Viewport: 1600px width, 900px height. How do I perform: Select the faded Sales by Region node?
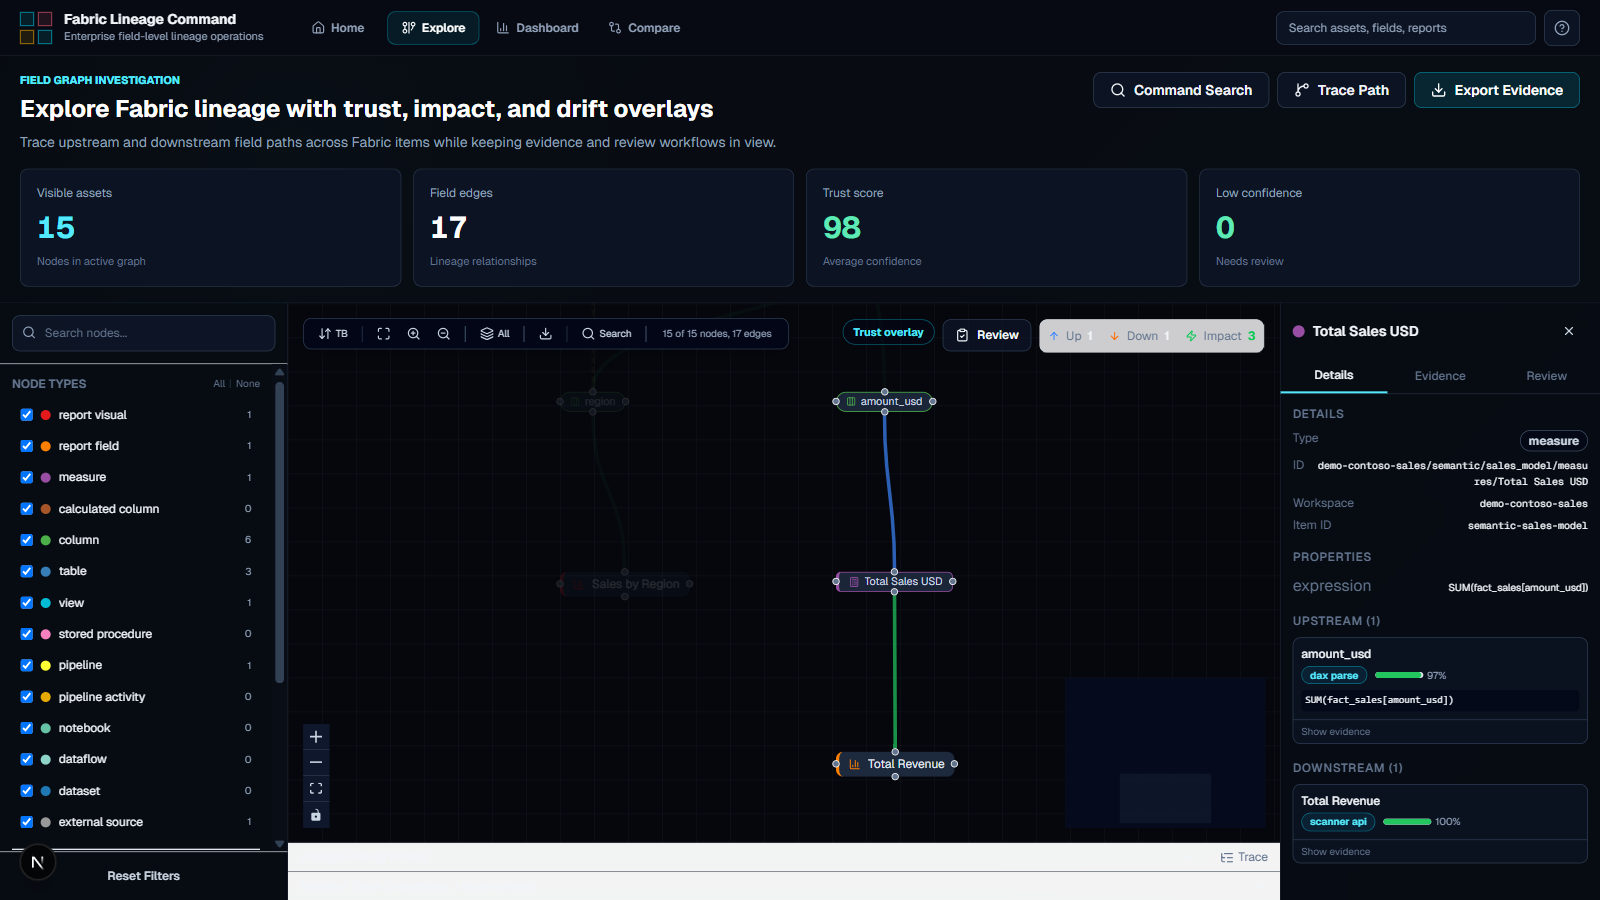[625, 584]
